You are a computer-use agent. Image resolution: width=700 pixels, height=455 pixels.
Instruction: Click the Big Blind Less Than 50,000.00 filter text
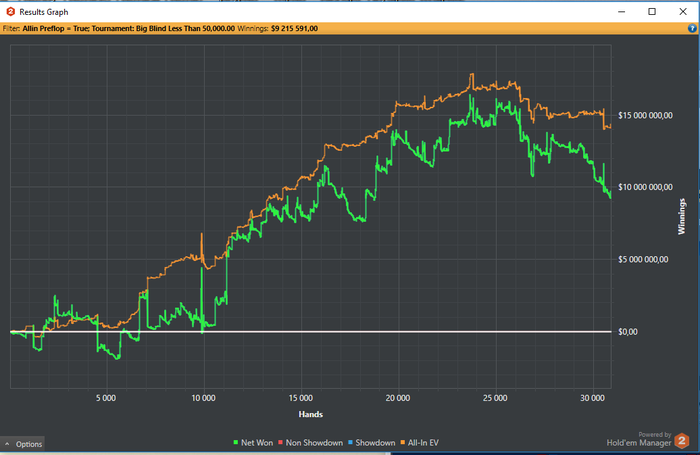click(185, 29)
